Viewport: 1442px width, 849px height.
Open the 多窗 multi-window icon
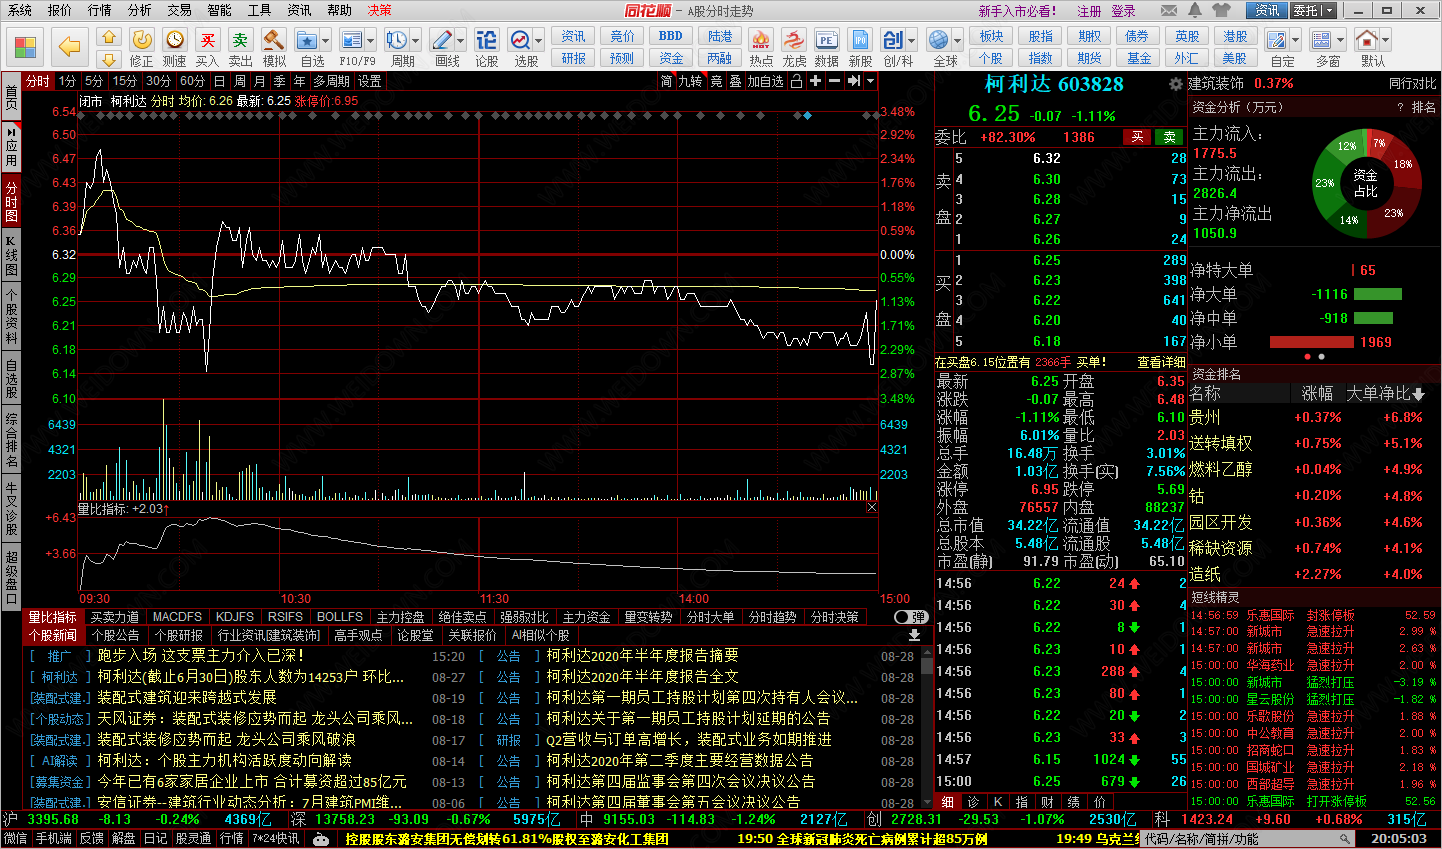click(x=1322, y=40)
